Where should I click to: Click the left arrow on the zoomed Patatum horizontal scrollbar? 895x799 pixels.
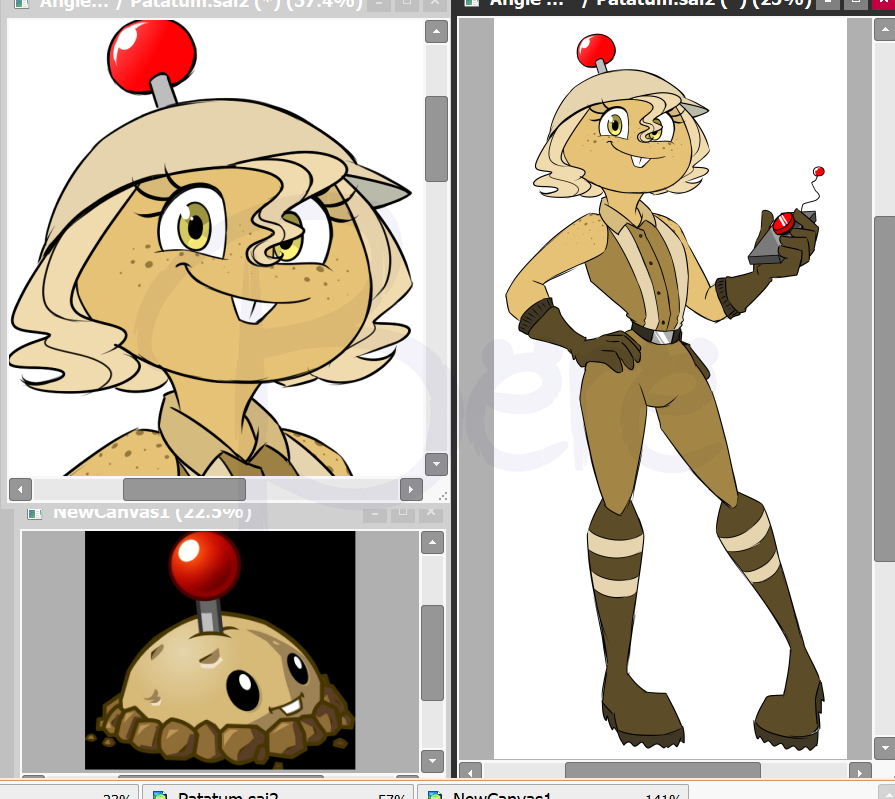pyautogui.click(x=19, y=489)
